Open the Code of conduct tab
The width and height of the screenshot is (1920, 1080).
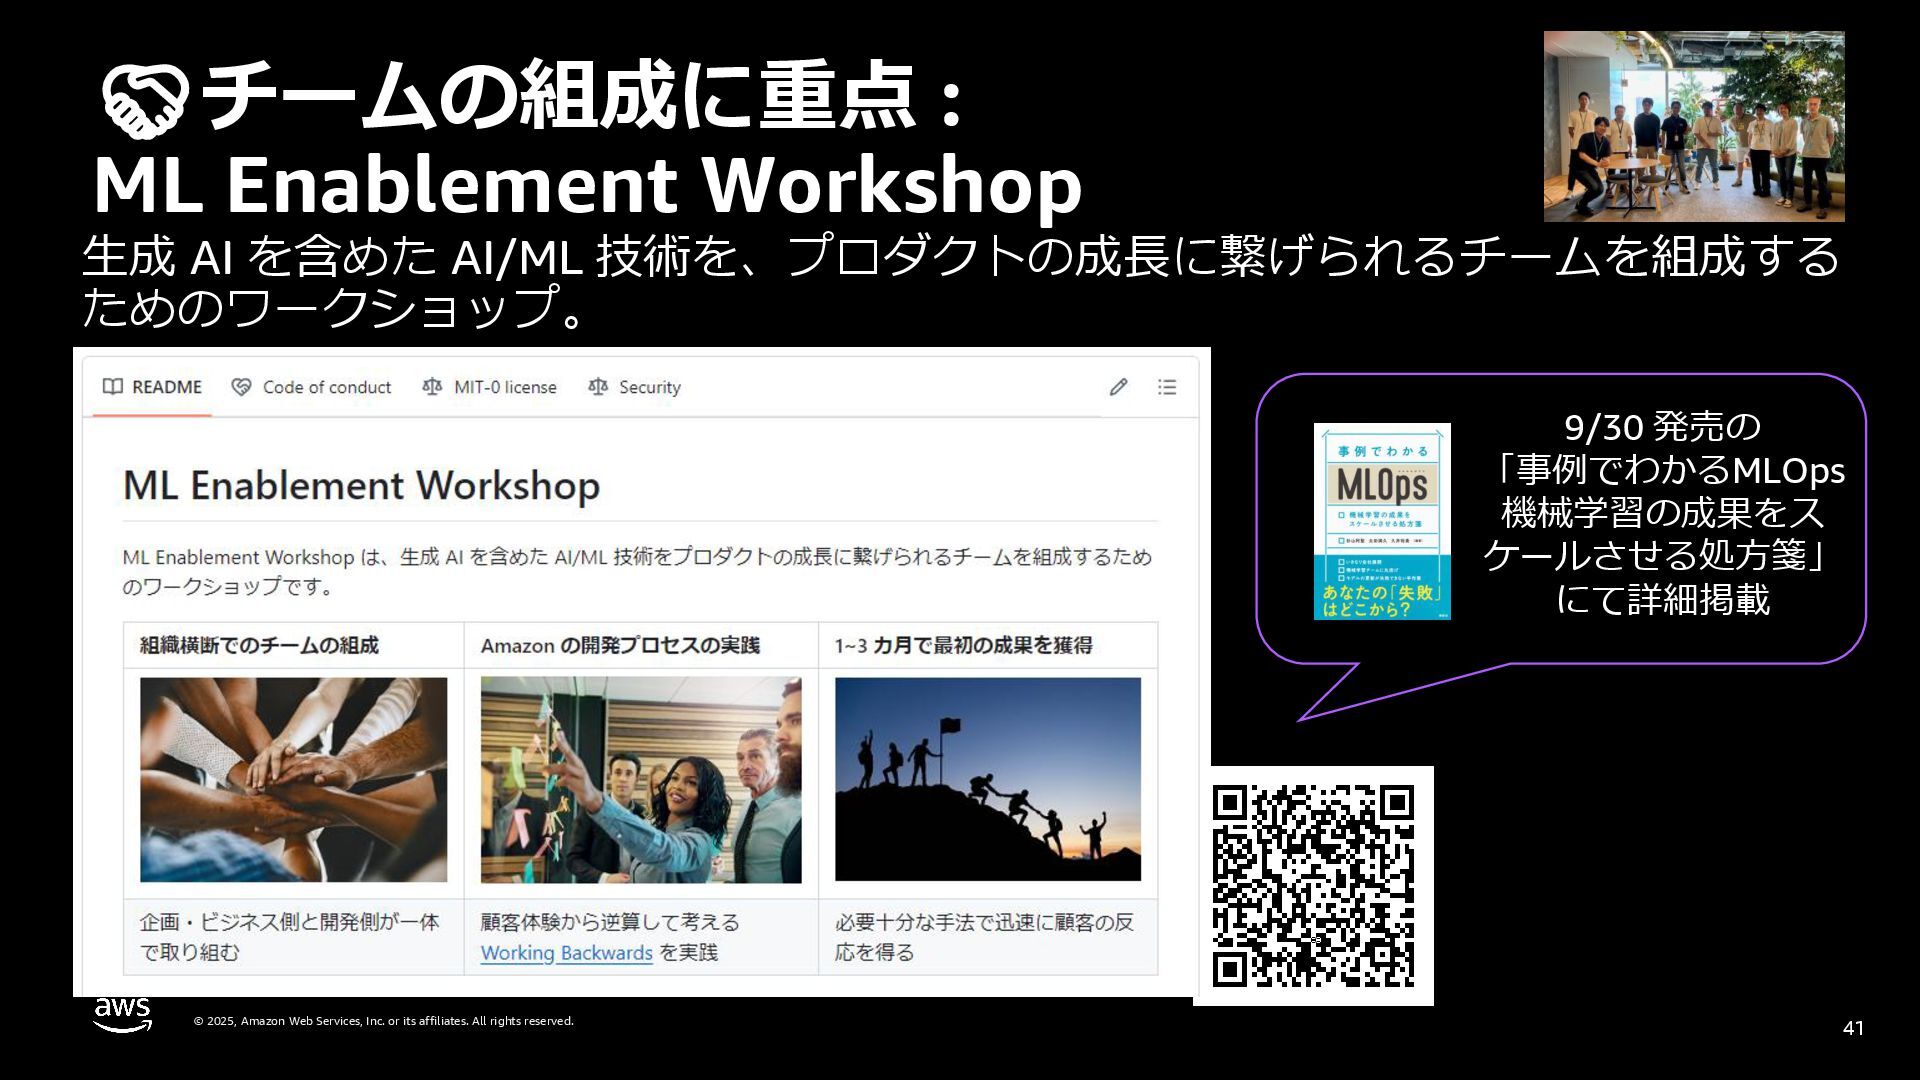(x=326, y=387)
